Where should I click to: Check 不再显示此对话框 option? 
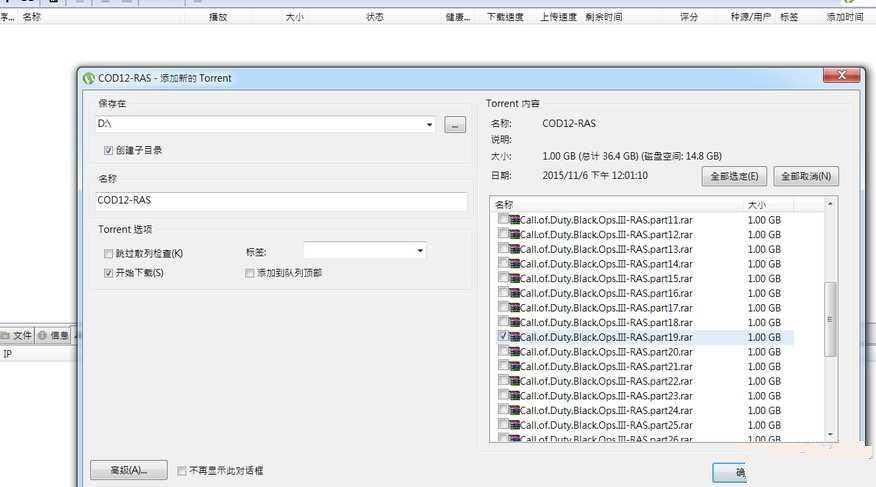point(182,471)
